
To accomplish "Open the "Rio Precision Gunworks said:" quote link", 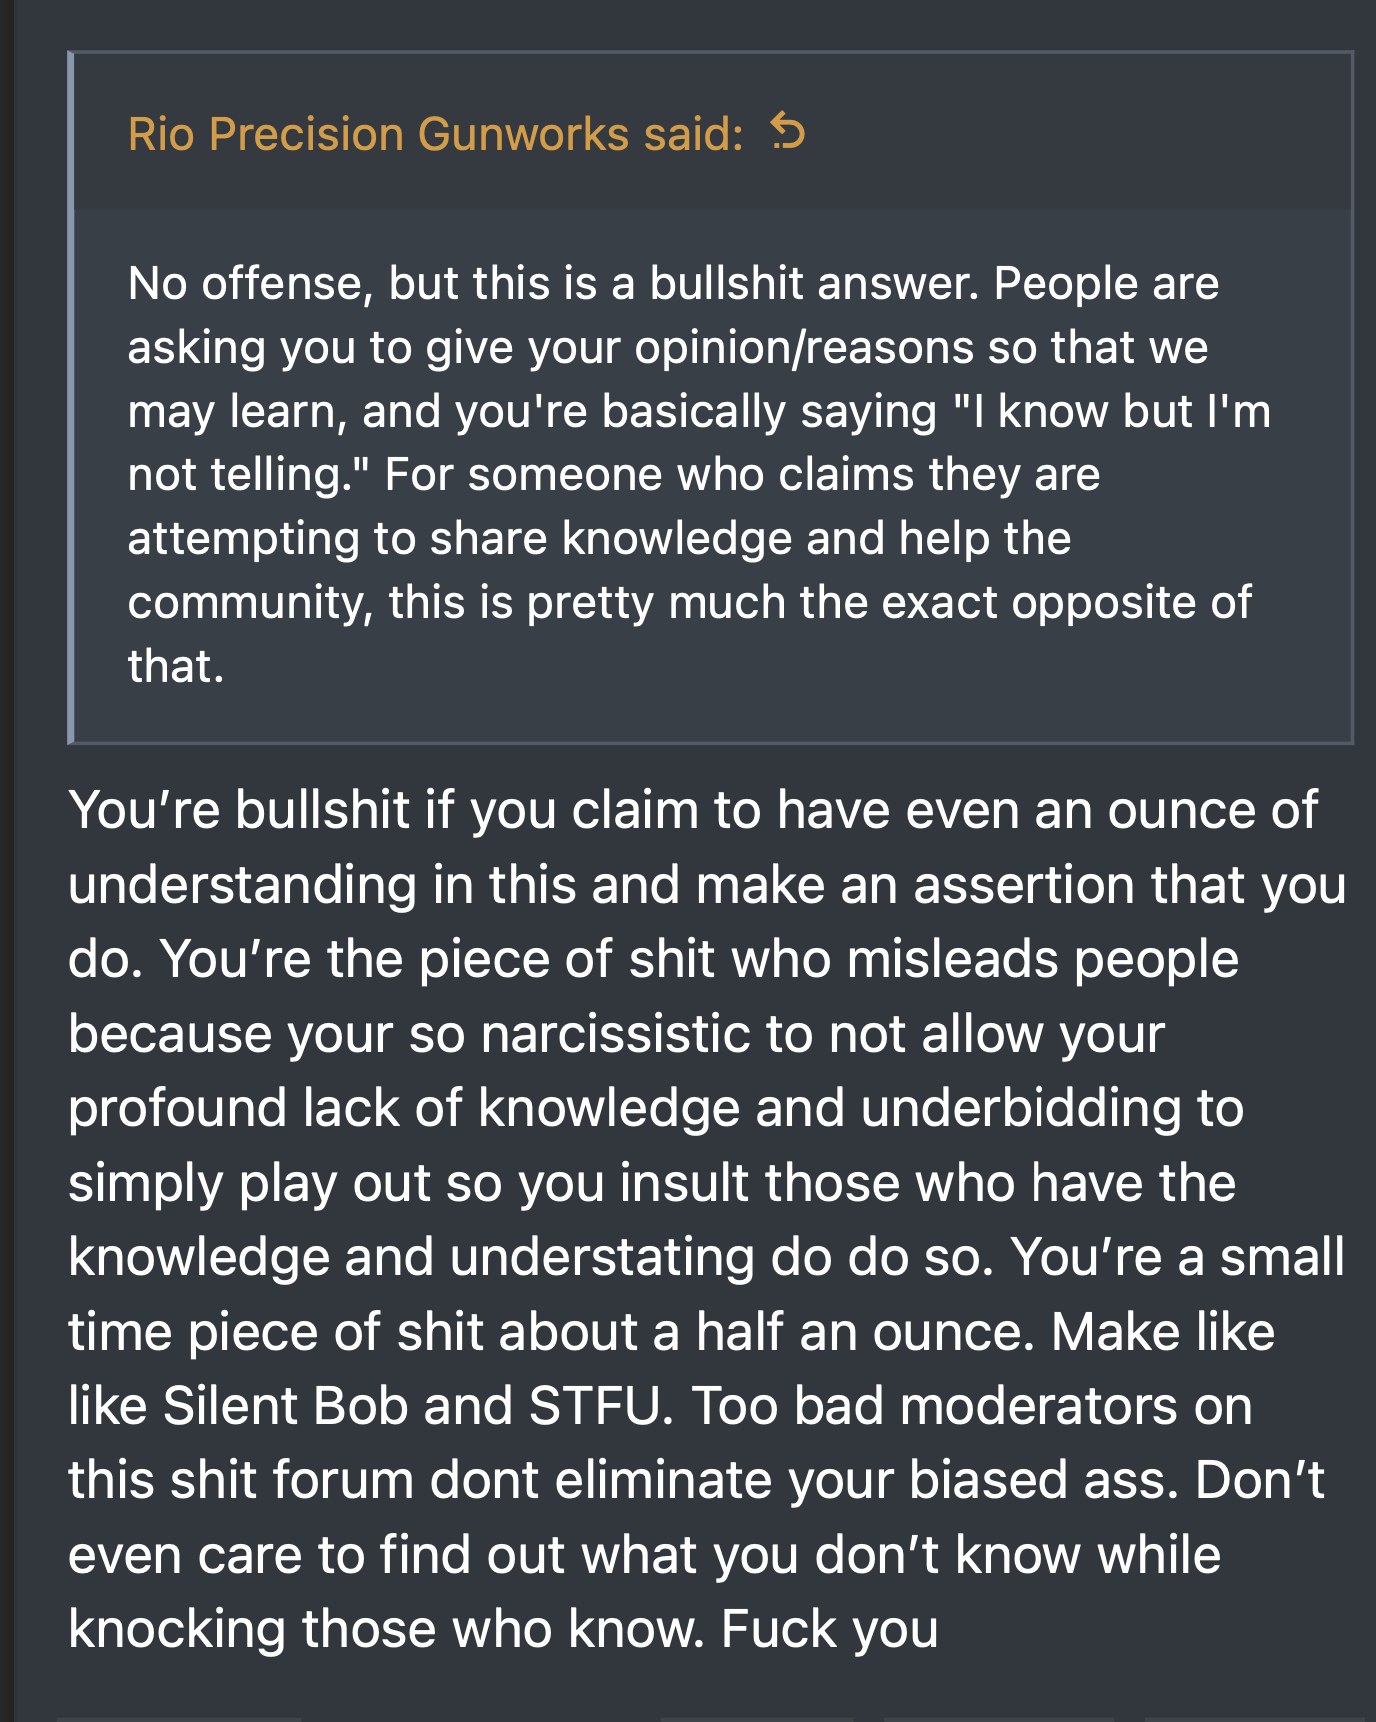I will pyautogui.click(x=436, y=134).
